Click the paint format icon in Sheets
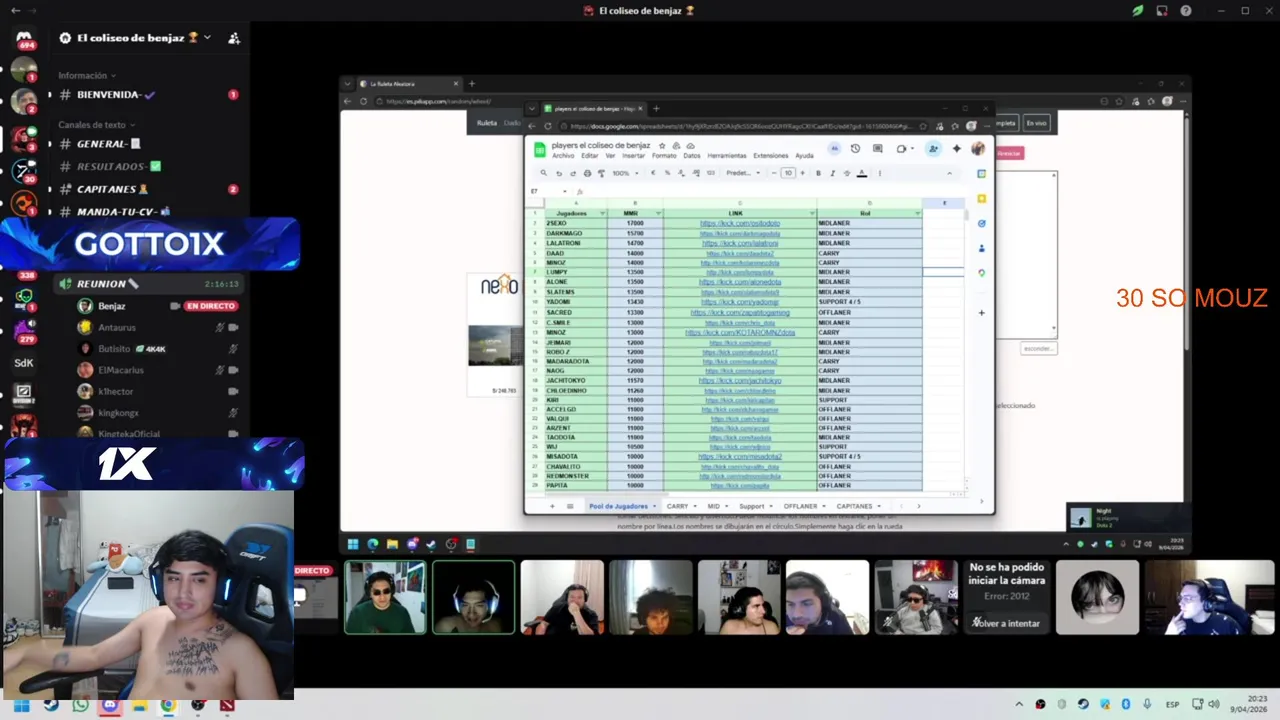1280x720 pixels. click(x=601, y=173)
